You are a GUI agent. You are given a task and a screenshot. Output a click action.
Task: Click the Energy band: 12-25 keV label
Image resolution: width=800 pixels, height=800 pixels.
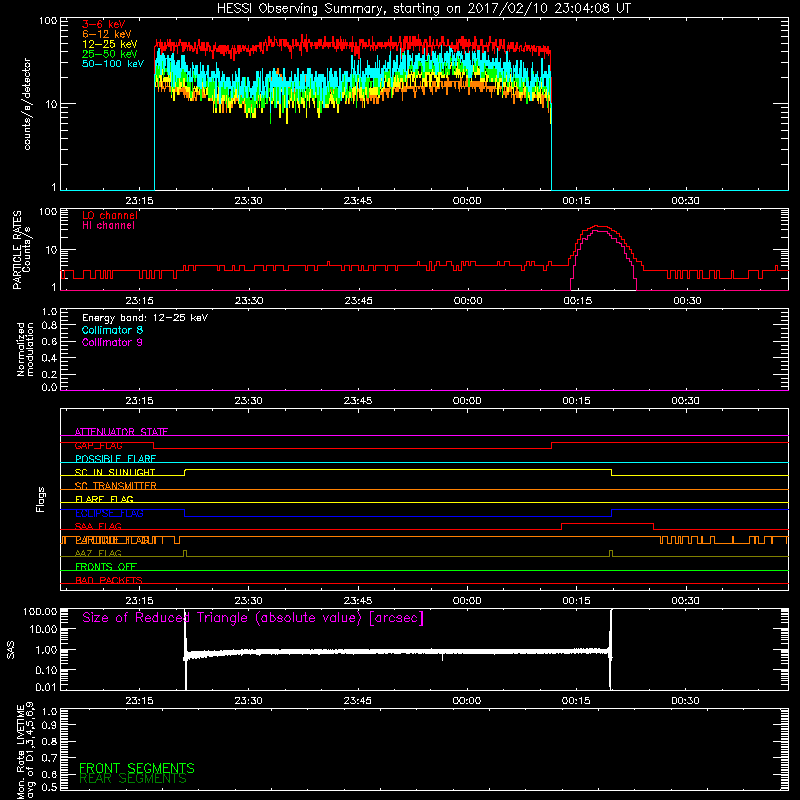145,318
